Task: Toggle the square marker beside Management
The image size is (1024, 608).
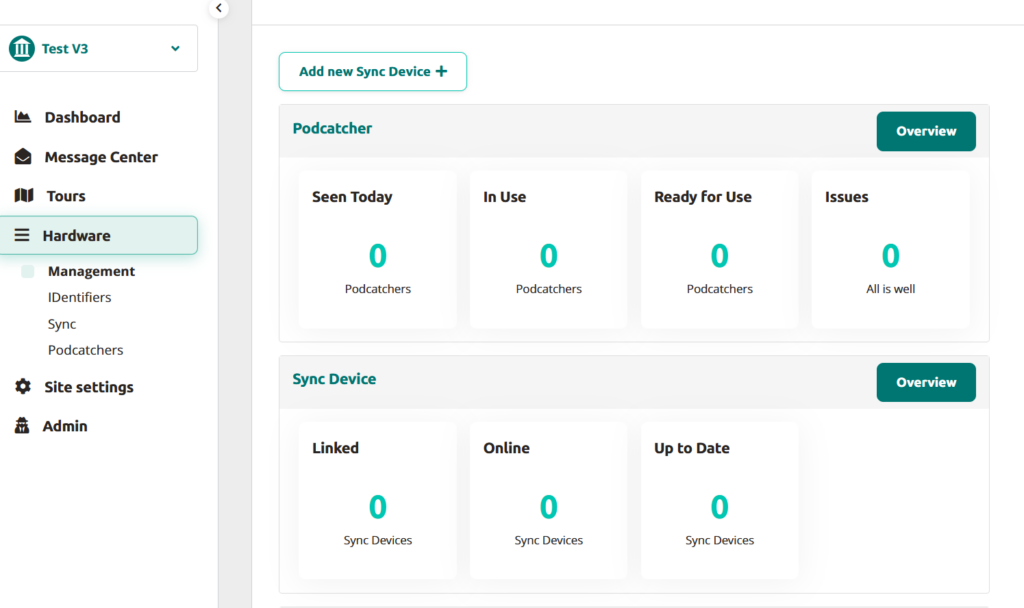Action: point(28,271)
